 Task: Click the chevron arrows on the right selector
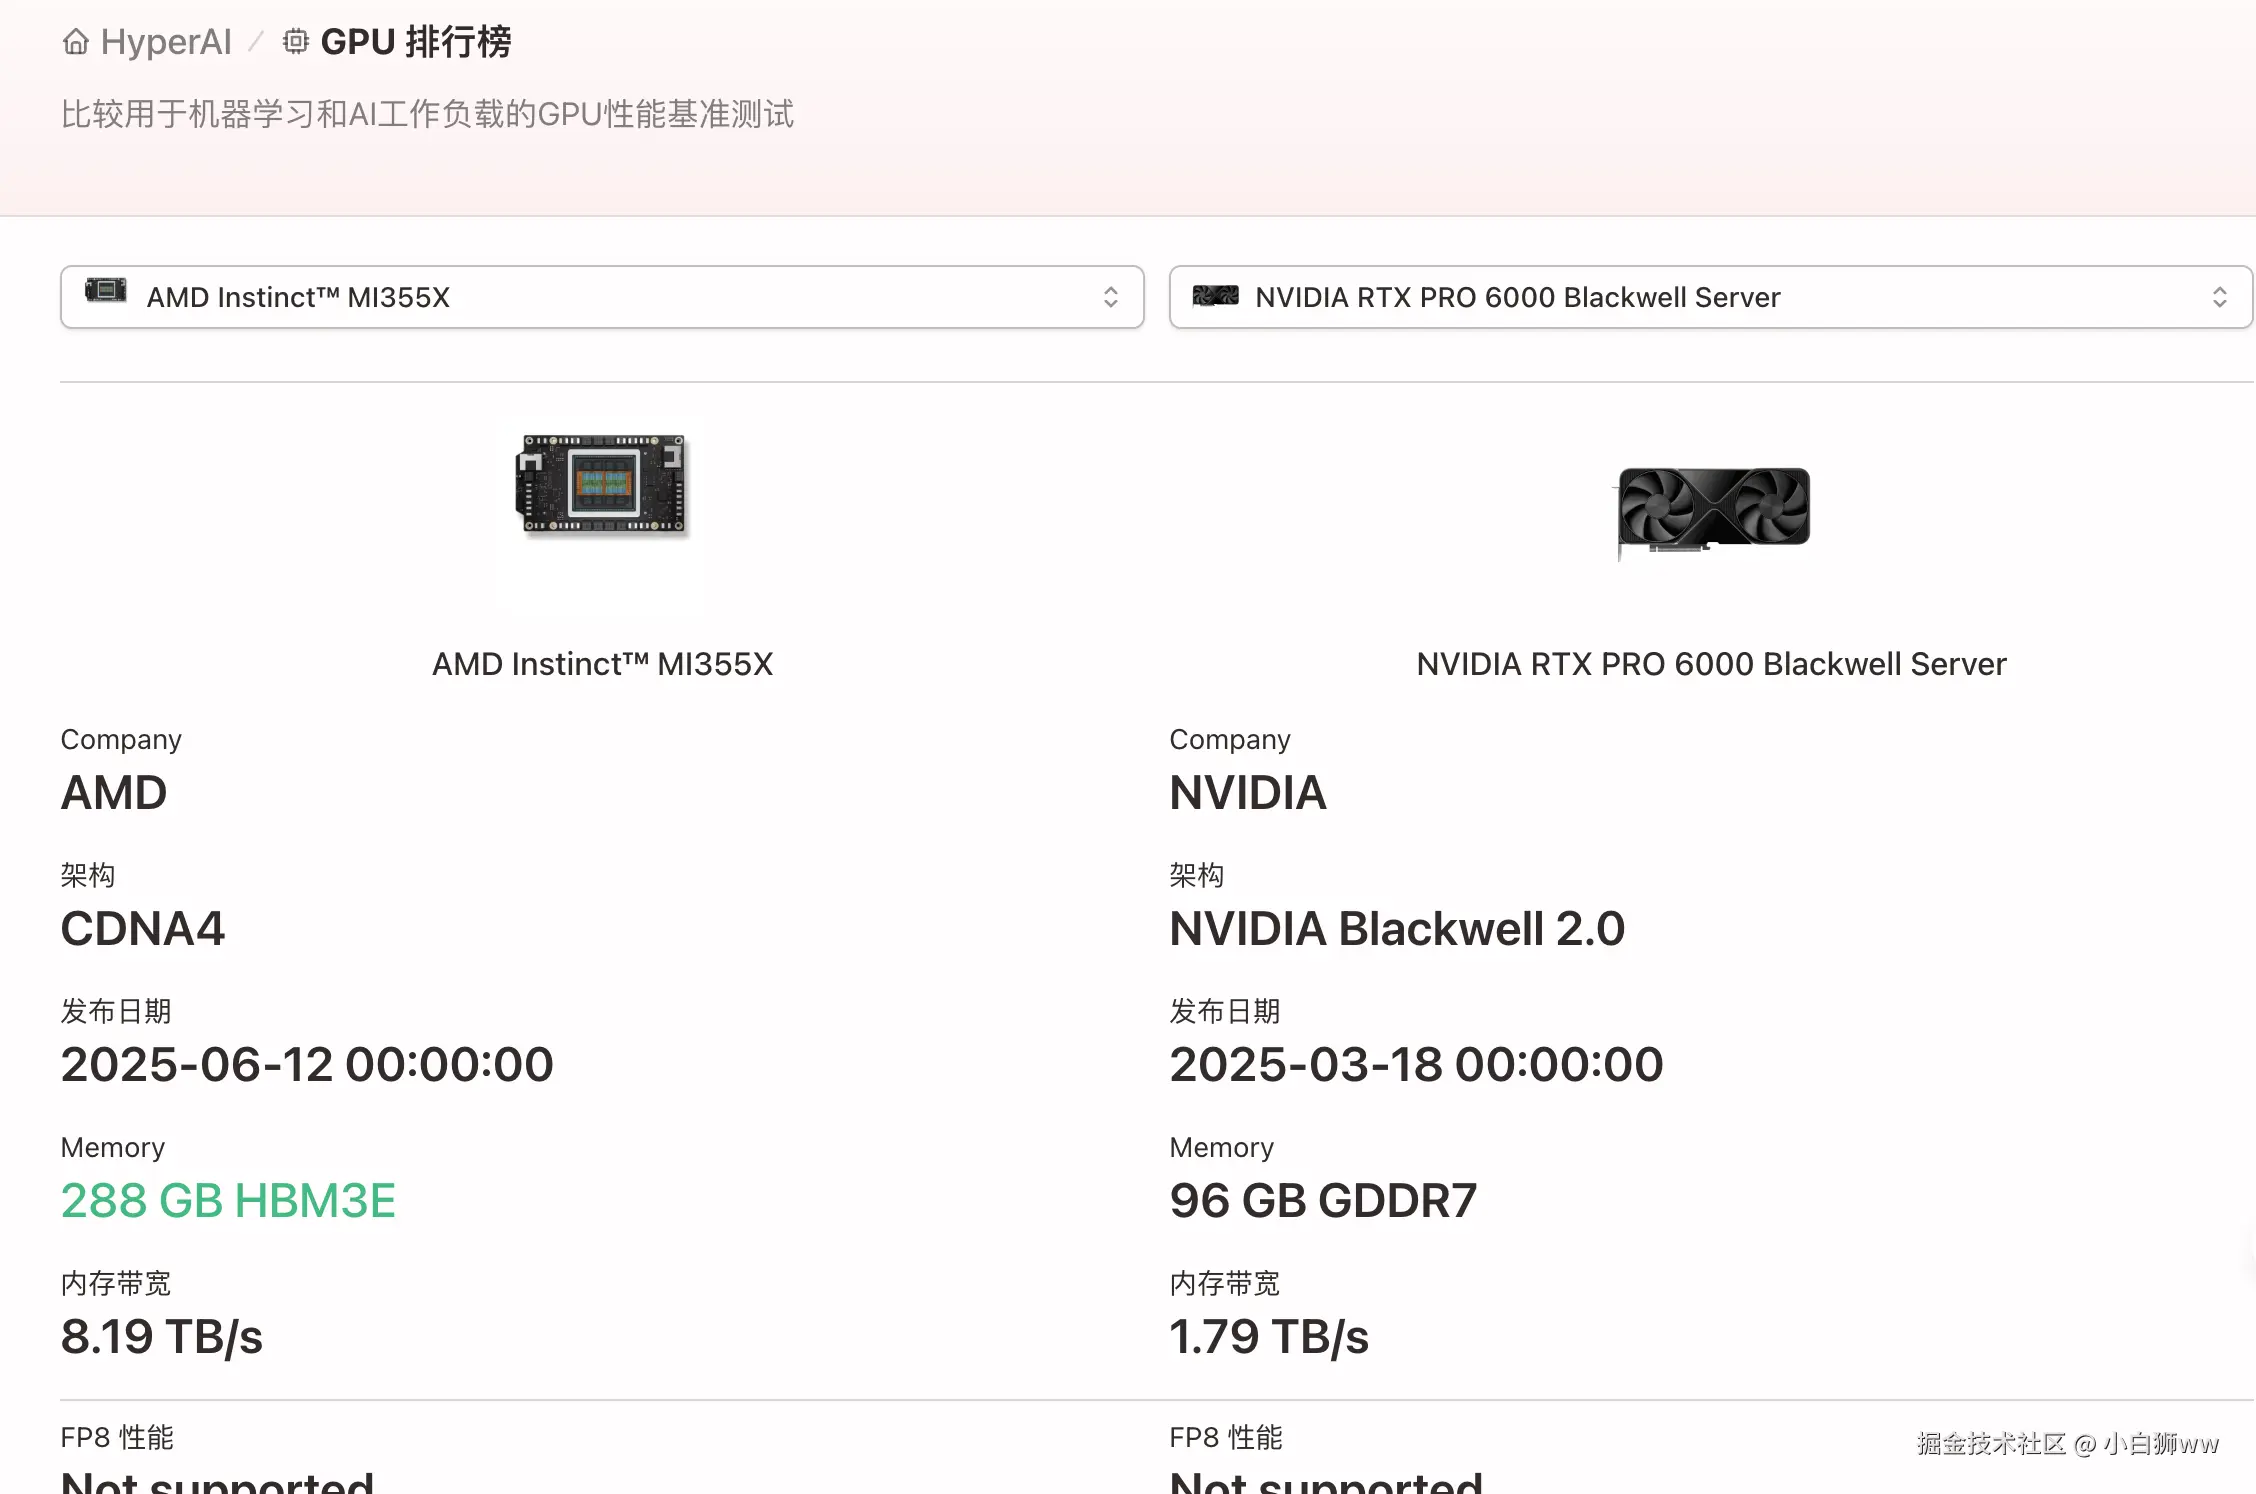click(x=2220, y=297)
